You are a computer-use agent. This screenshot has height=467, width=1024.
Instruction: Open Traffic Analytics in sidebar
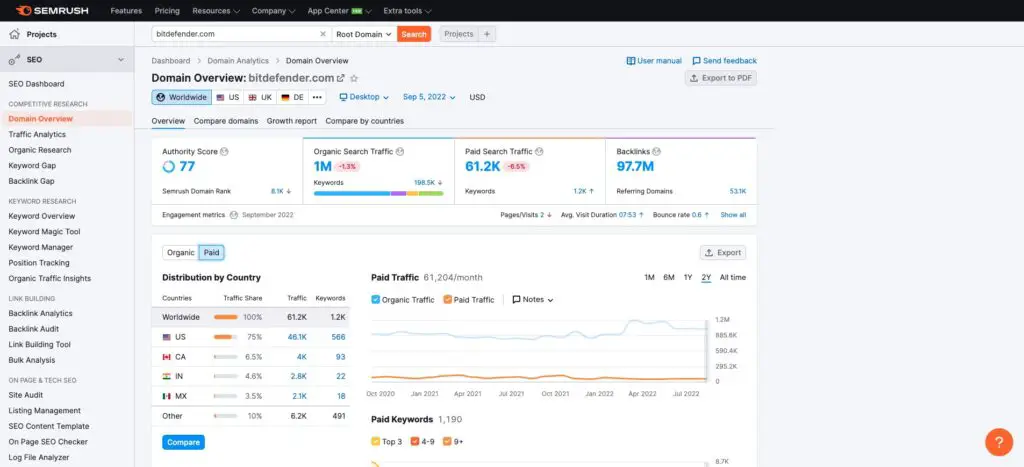(x=37, y=135)
